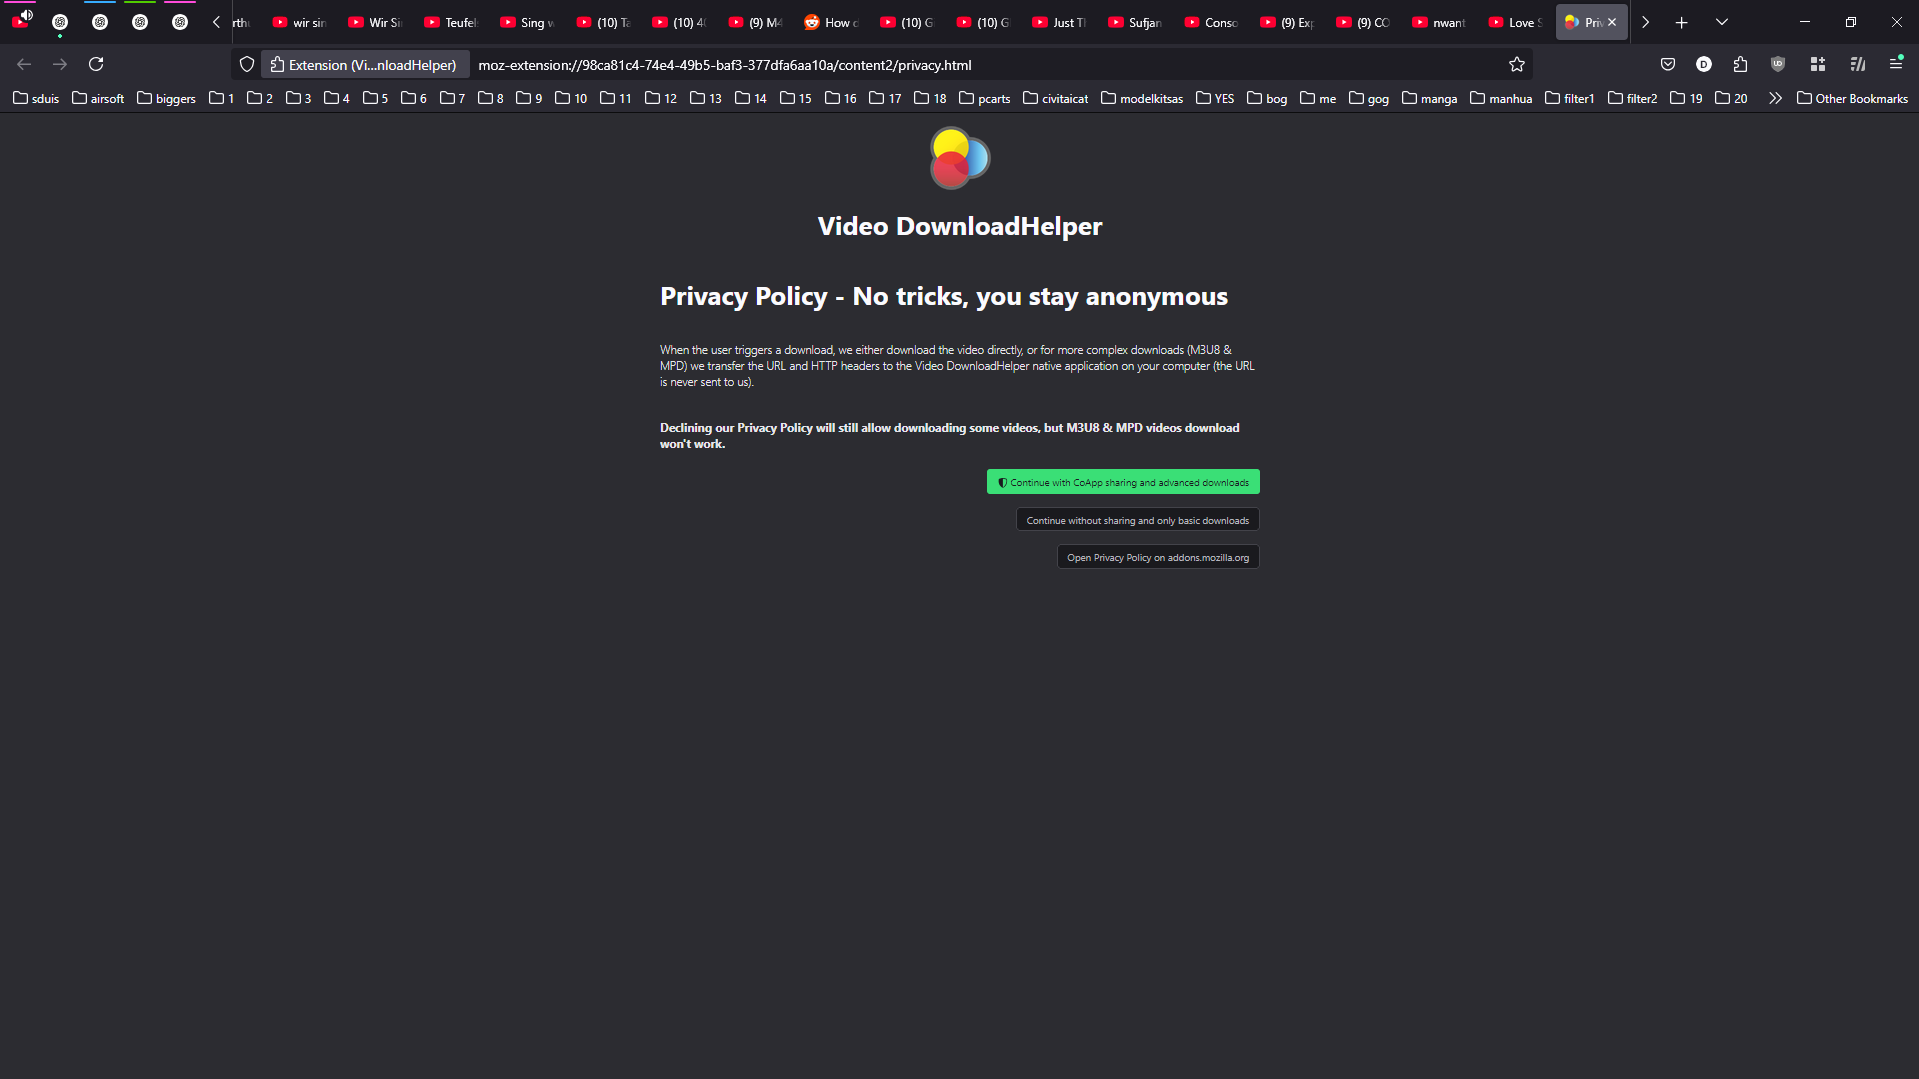Expand the Other Bookmarks folder
This screenshot has width=1919, height=1079.
(x=1852, y=98)
